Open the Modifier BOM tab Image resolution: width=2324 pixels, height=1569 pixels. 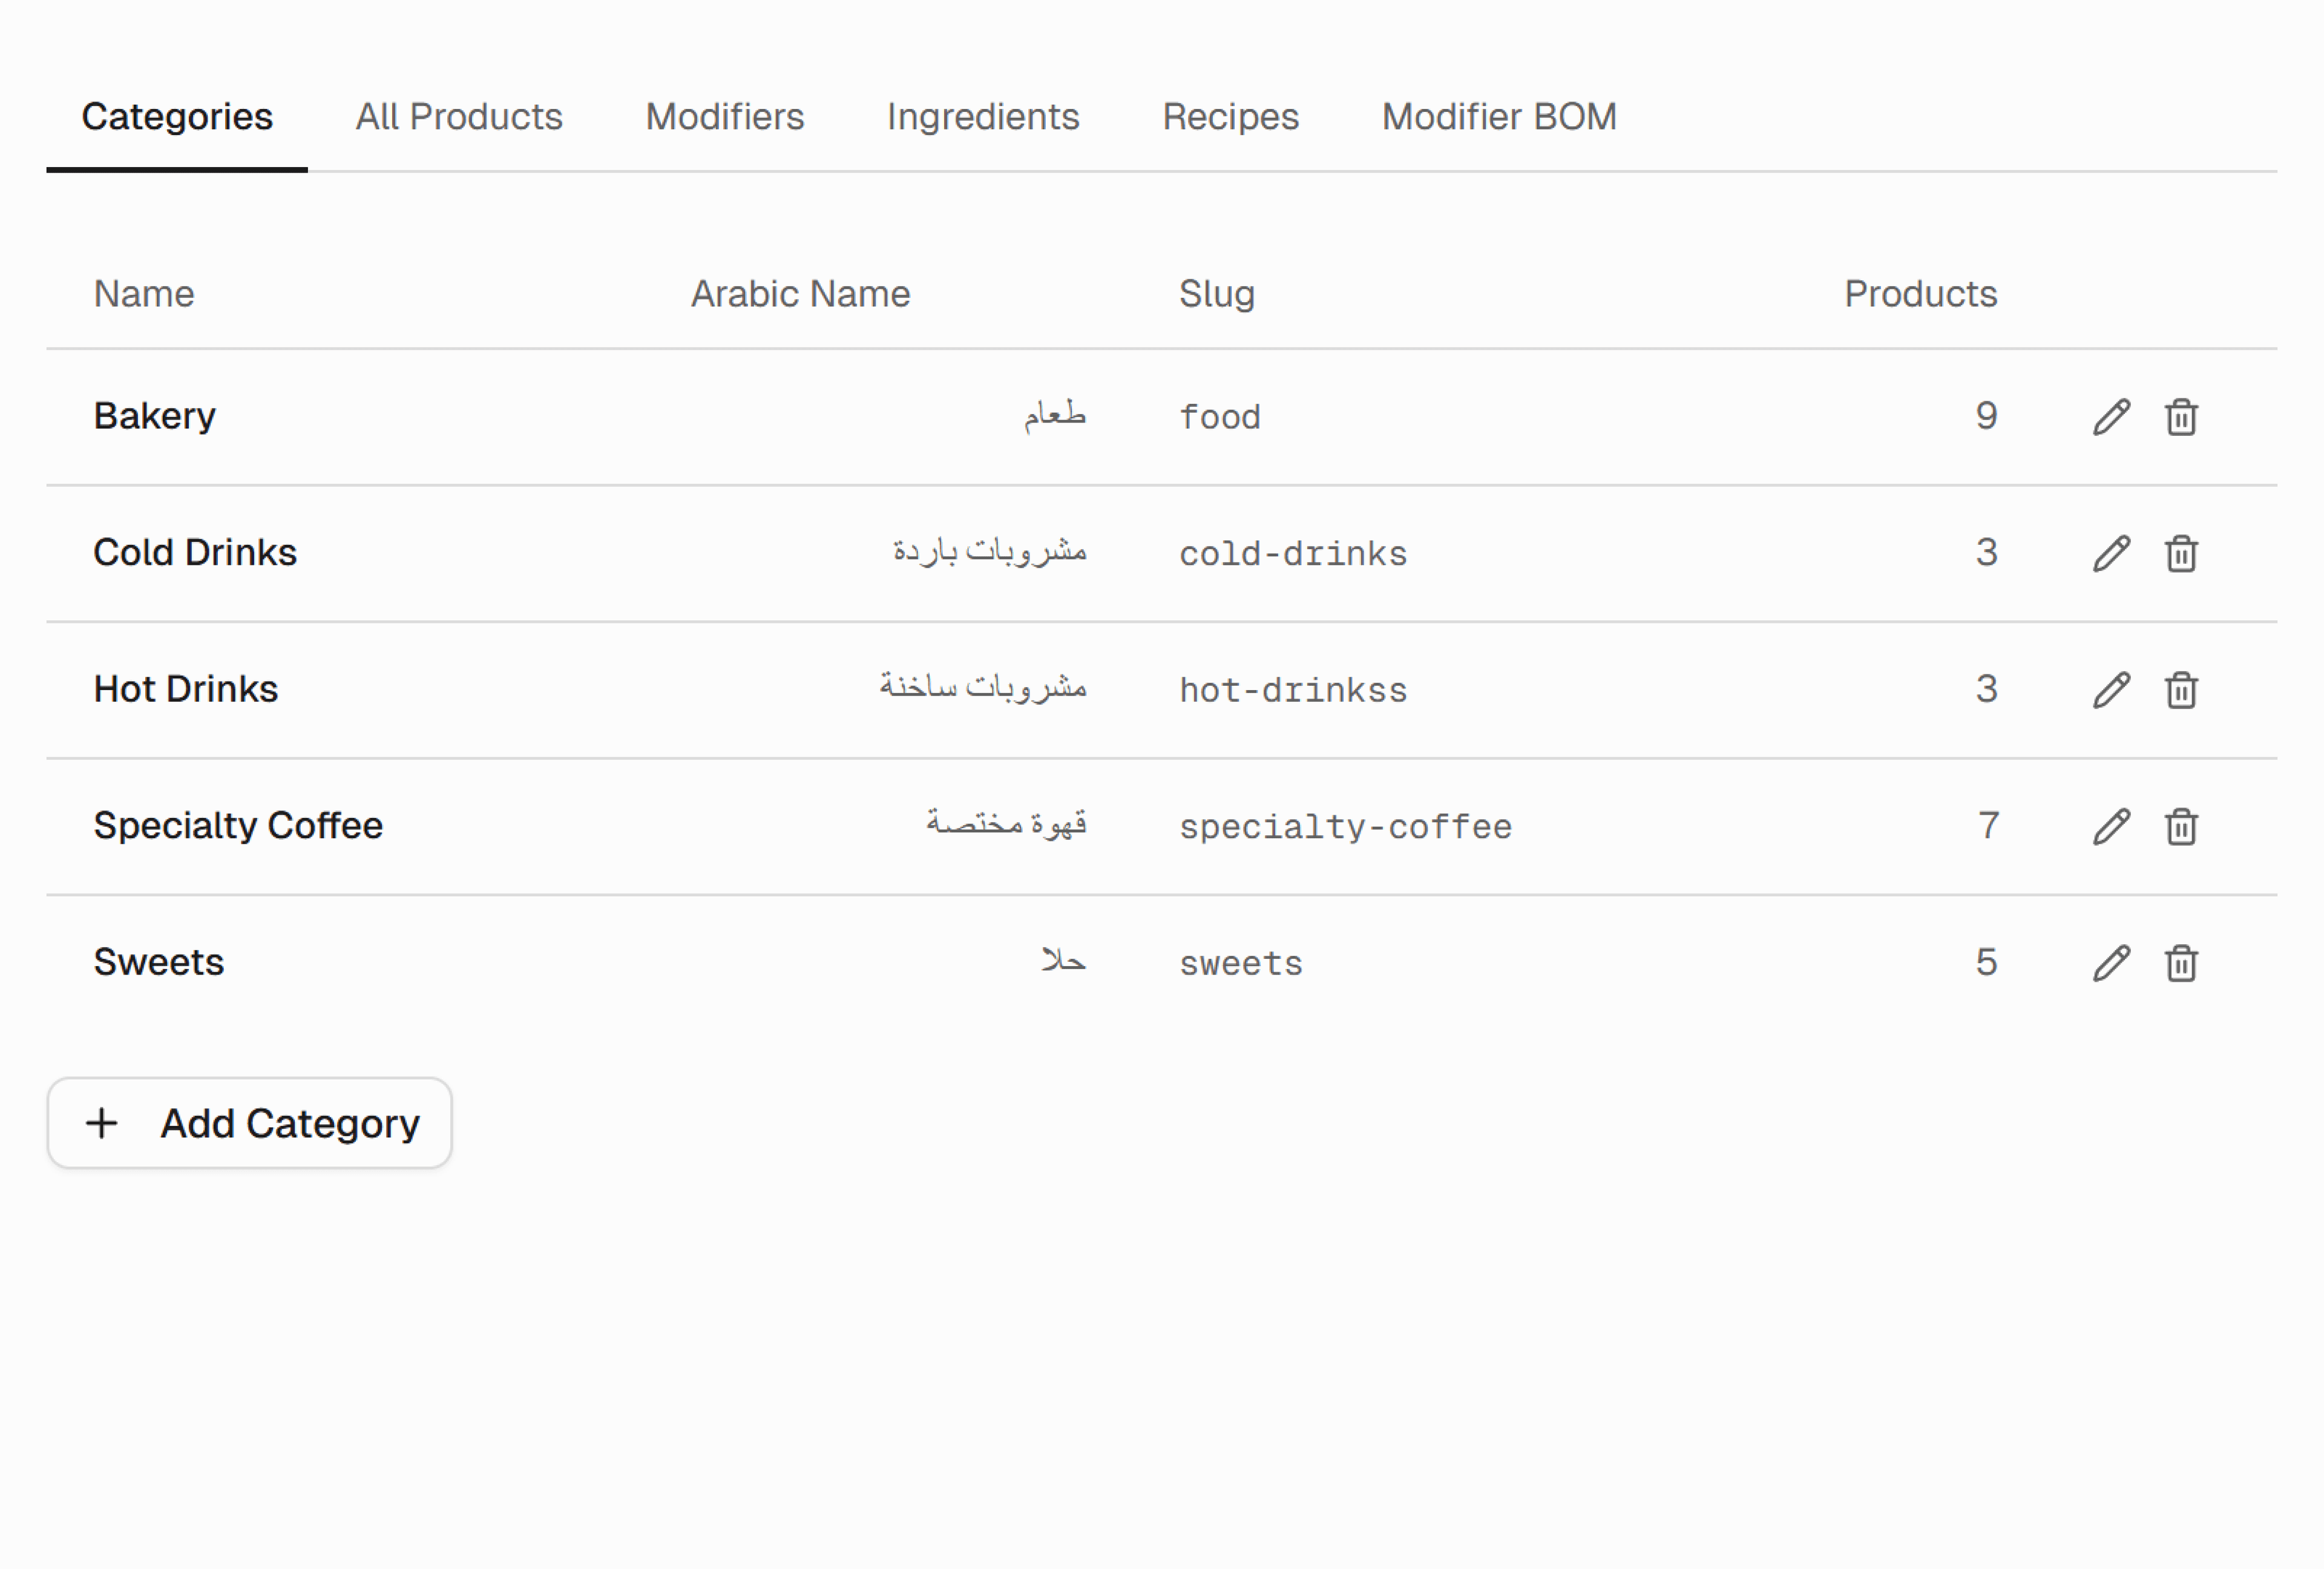click(1499, 117)
